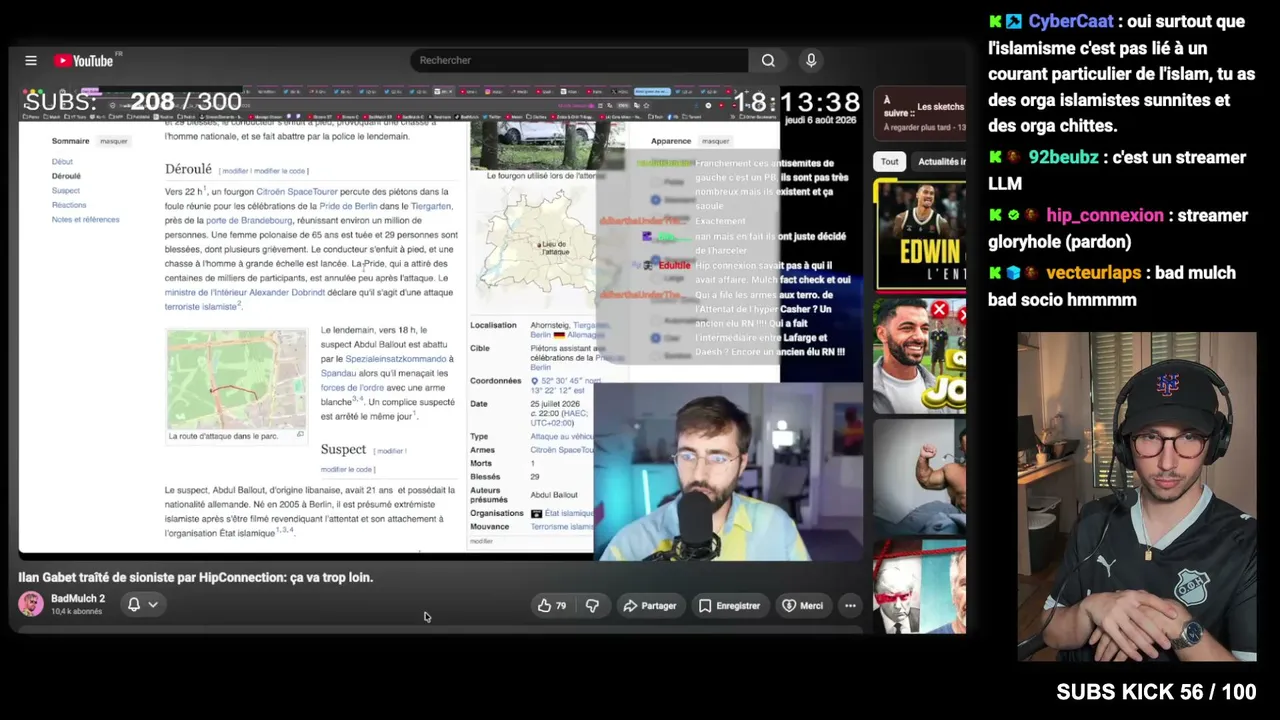This screenshot has height=720, width=1280.
Task: Click the vecteurlaps username in the chat
Action: click(x=1093, y=273)
